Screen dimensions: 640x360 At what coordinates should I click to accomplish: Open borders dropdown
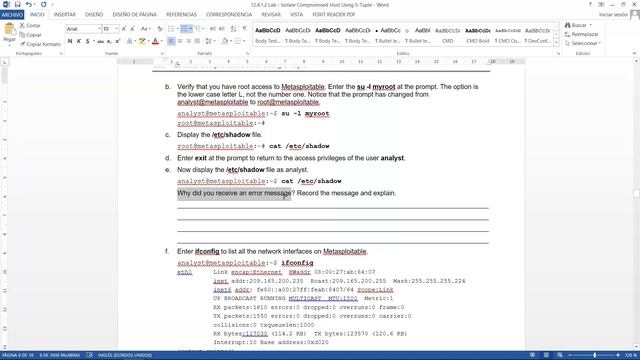[244, 41]
